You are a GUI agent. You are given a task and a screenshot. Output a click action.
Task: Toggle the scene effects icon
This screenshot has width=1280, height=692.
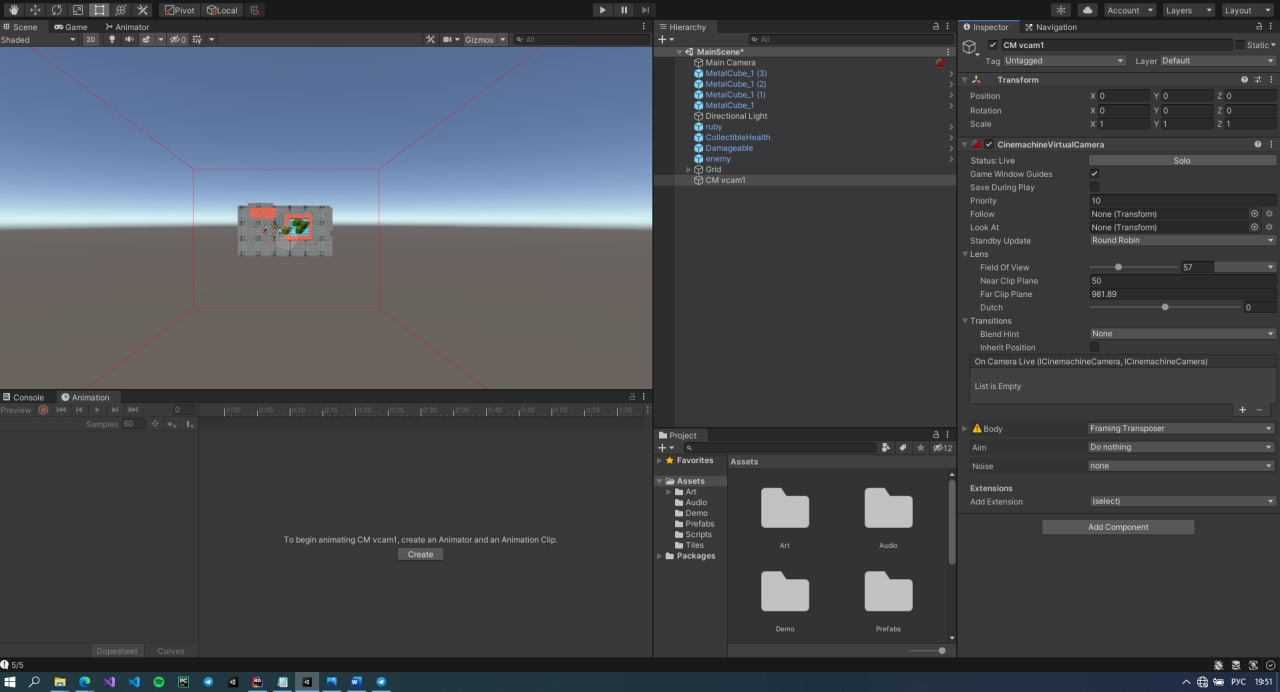(x=146, y=39)
